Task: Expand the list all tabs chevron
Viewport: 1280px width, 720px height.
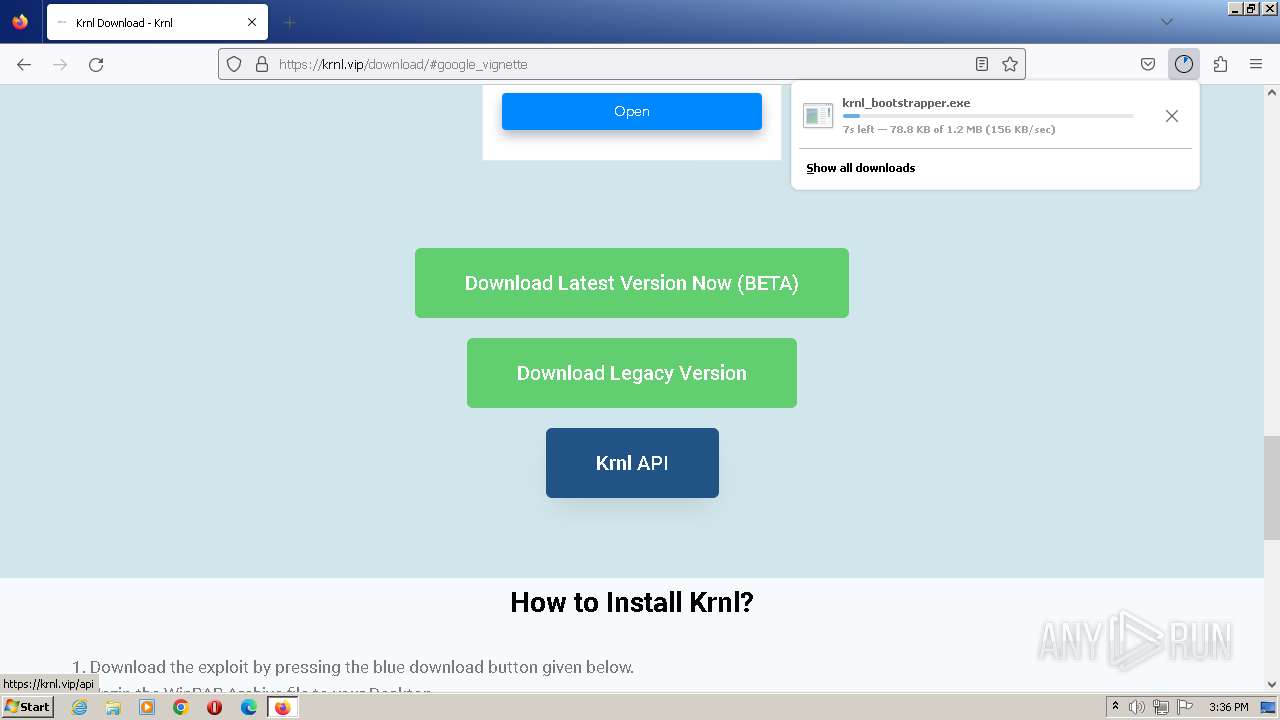Action: [1166, 22]
